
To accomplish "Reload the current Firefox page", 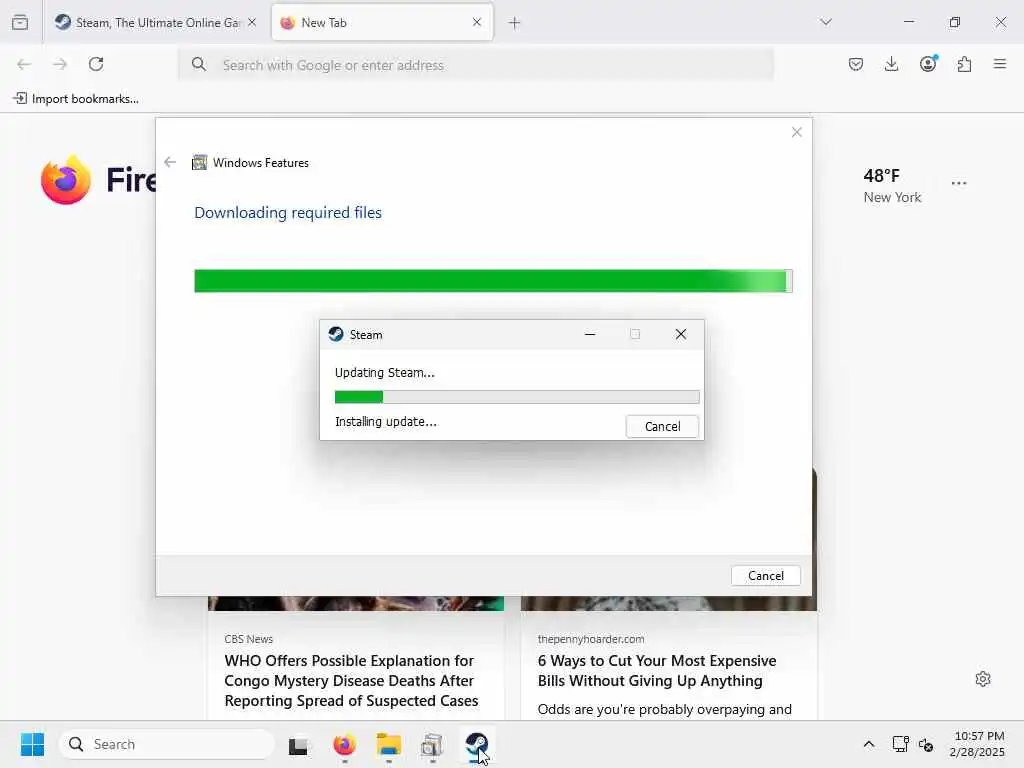I will pyautogui.click(x=96, y=64).
